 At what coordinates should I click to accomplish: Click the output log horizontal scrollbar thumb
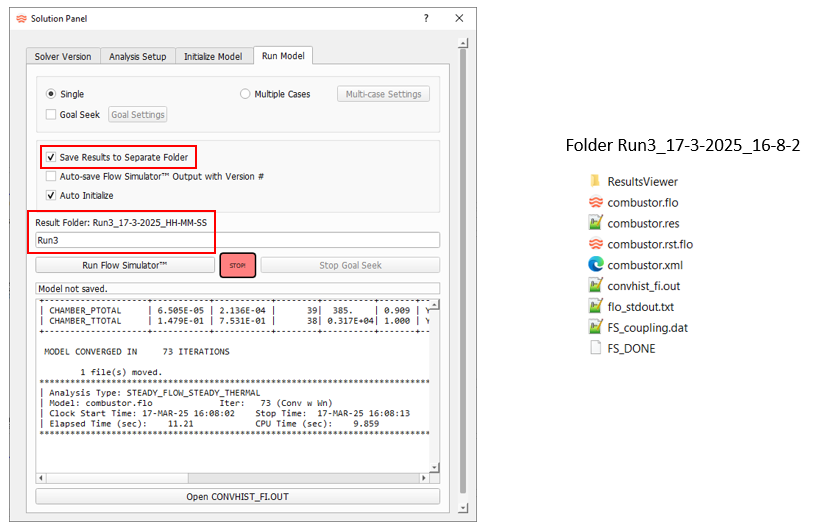117,478
